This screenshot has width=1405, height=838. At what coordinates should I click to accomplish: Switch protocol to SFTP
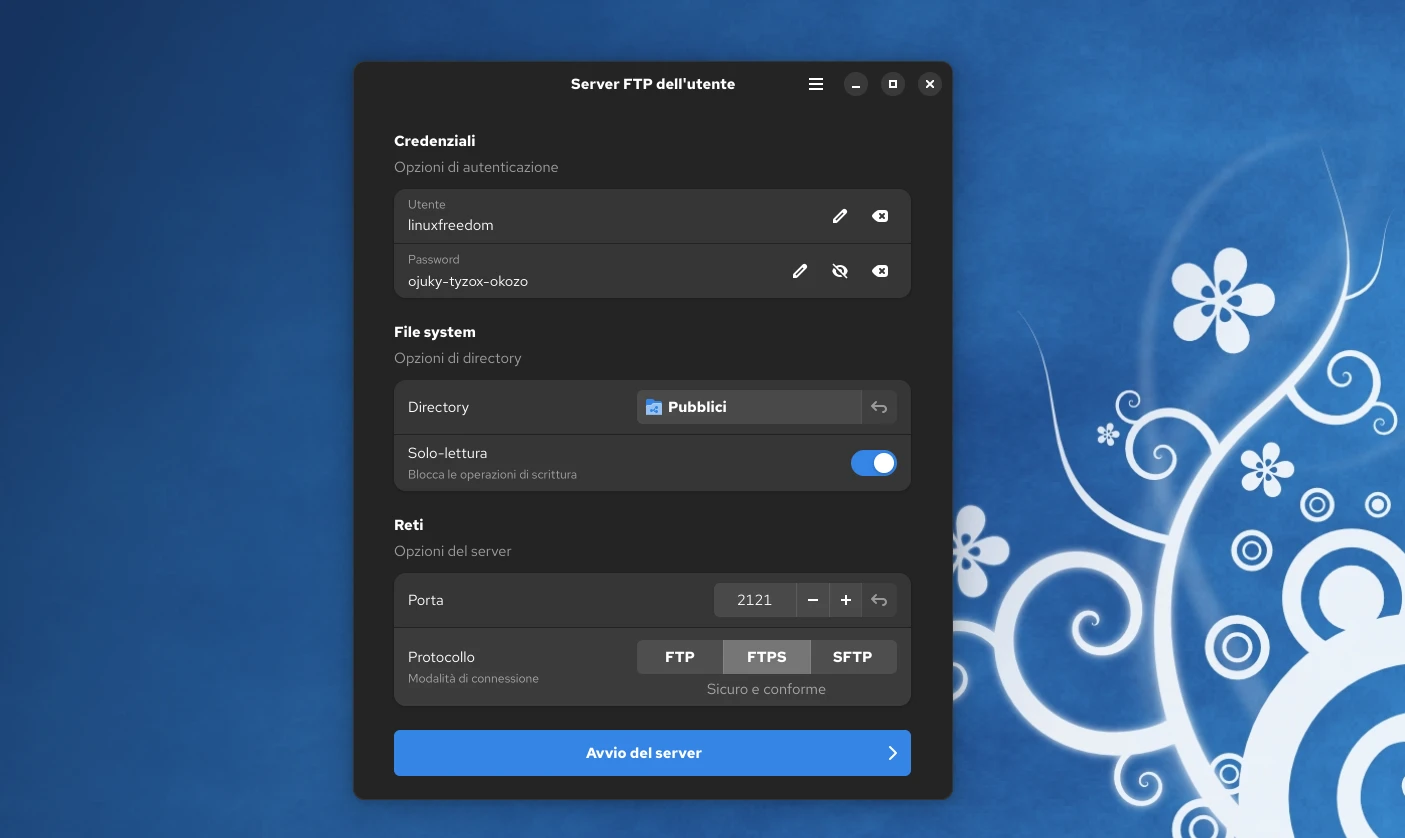point(853,657)
